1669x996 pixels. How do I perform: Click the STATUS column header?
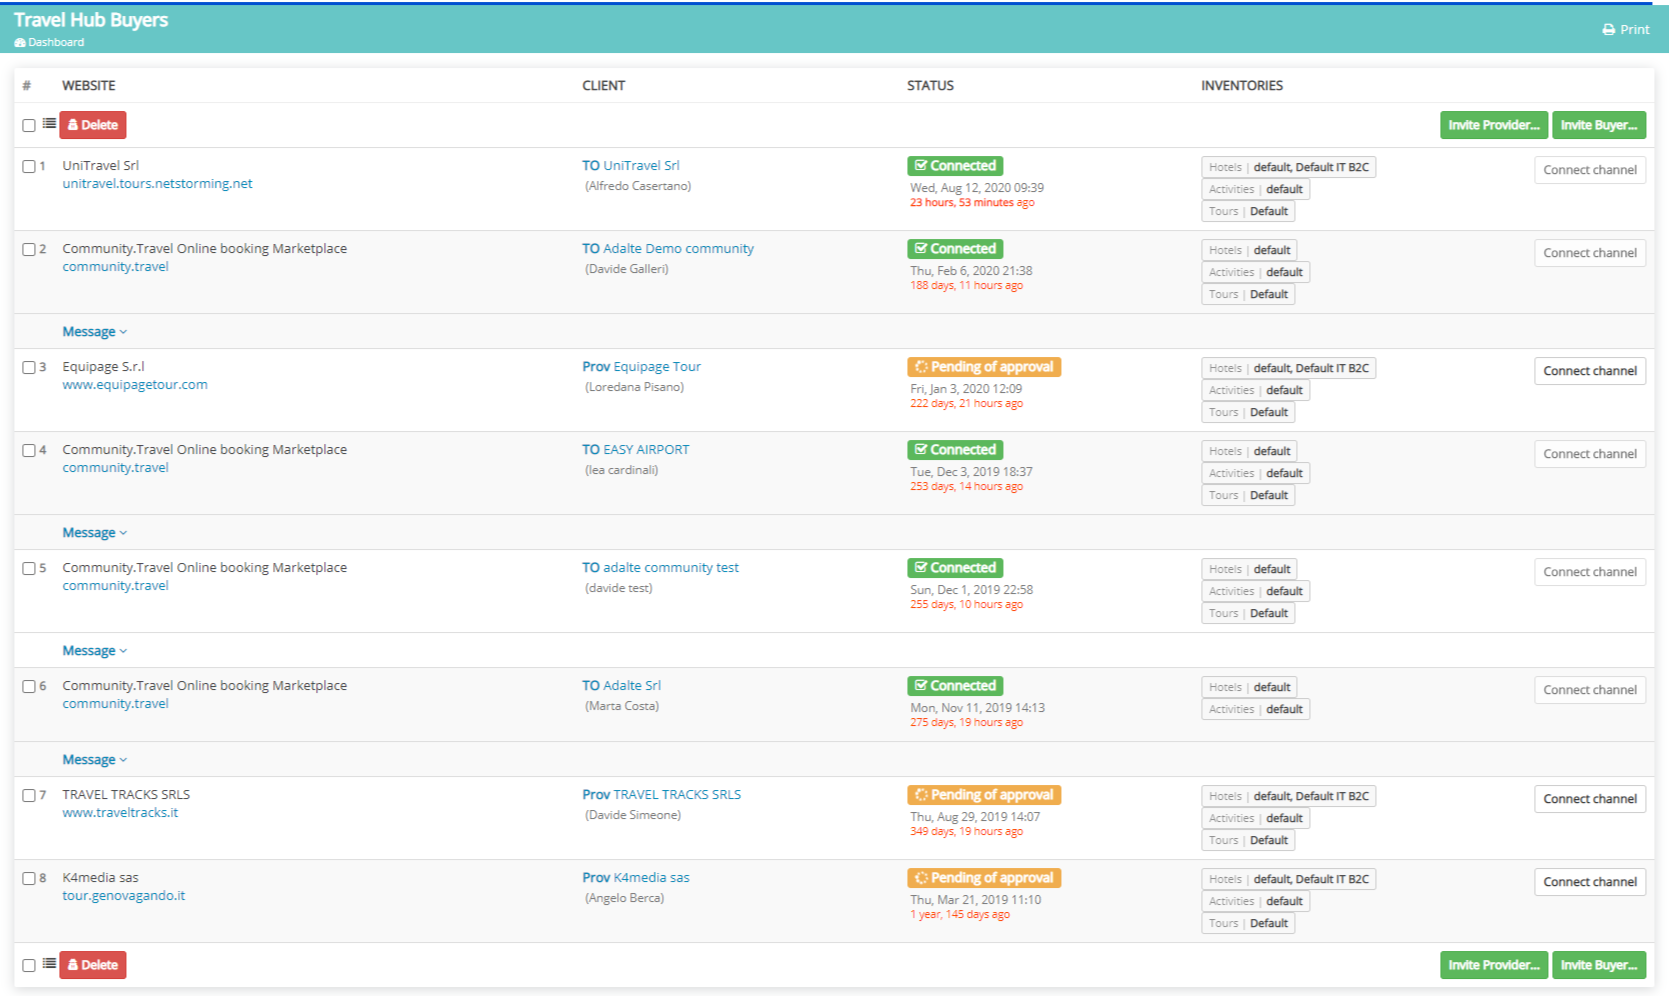pos(929,85)
